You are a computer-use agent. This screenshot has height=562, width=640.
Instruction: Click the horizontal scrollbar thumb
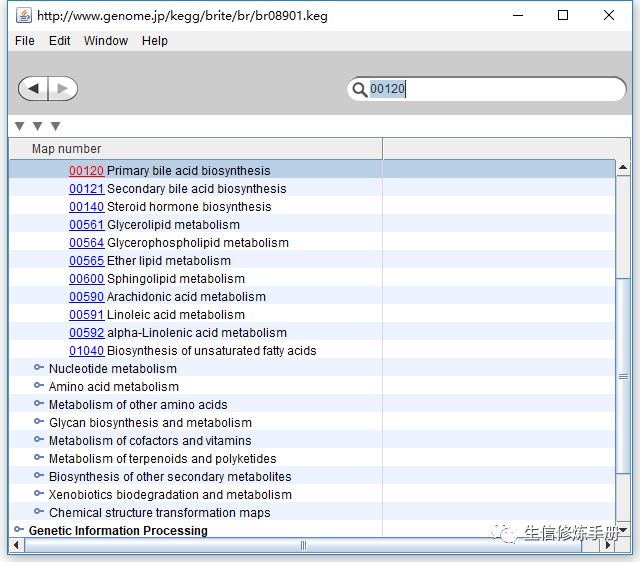tap(303, 545)
